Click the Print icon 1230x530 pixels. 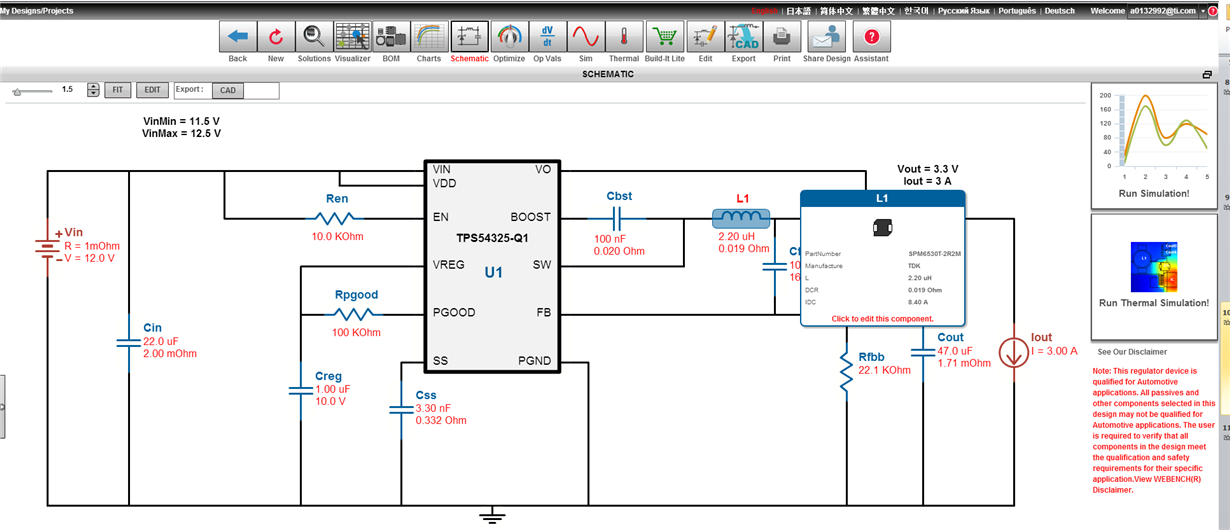pyautogui.click(x=782, y=37)
